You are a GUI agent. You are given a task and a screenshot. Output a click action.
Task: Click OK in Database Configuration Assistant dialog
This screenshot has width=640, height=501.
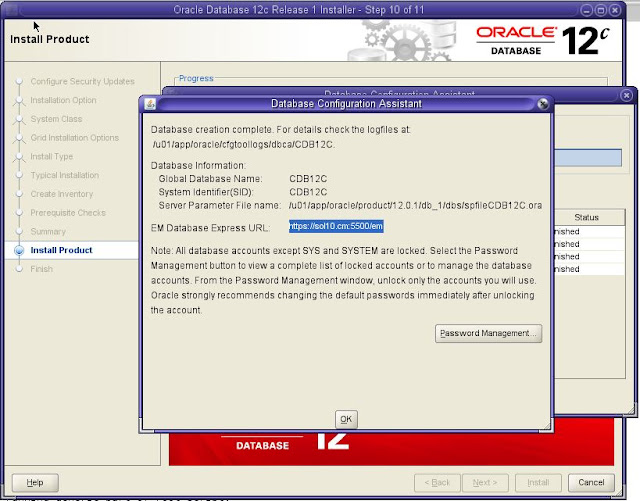[x=346, y=419]
